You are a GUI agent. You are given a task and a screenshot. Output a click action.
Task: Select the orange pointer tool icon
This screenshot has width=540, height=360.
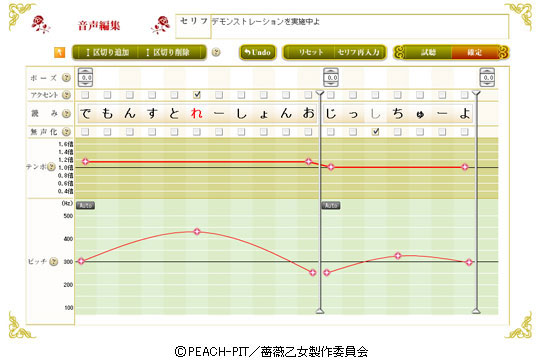(60, 52)
